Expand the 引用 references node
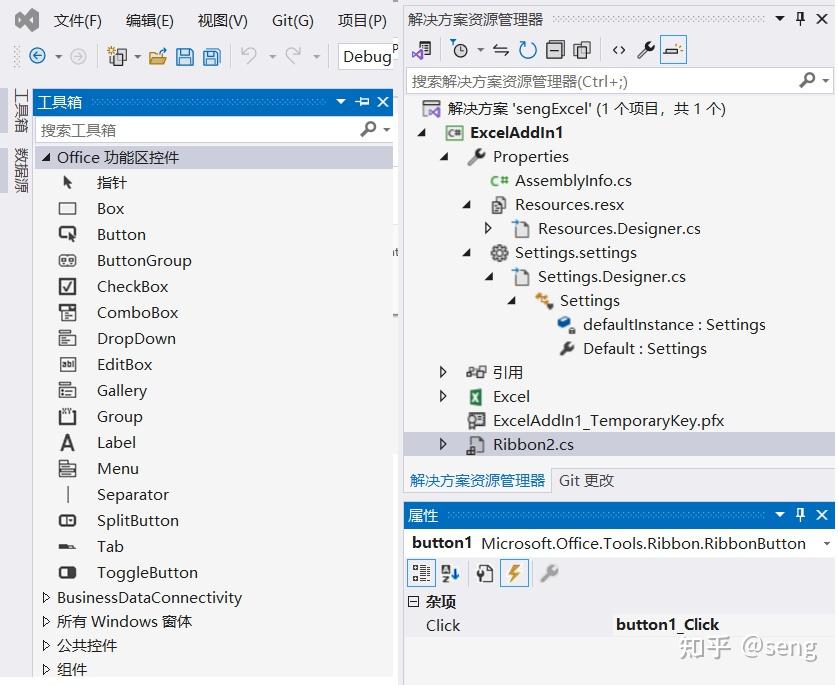The height and width of the screenshot is (685, 838). 443,372
